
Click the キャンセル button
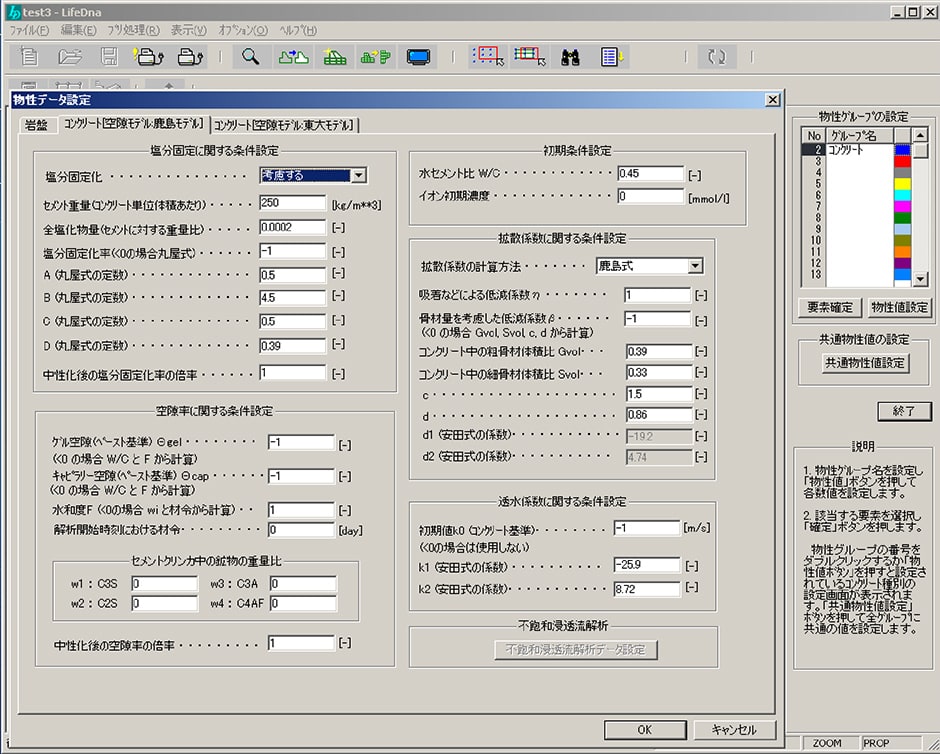coord(734,729)
